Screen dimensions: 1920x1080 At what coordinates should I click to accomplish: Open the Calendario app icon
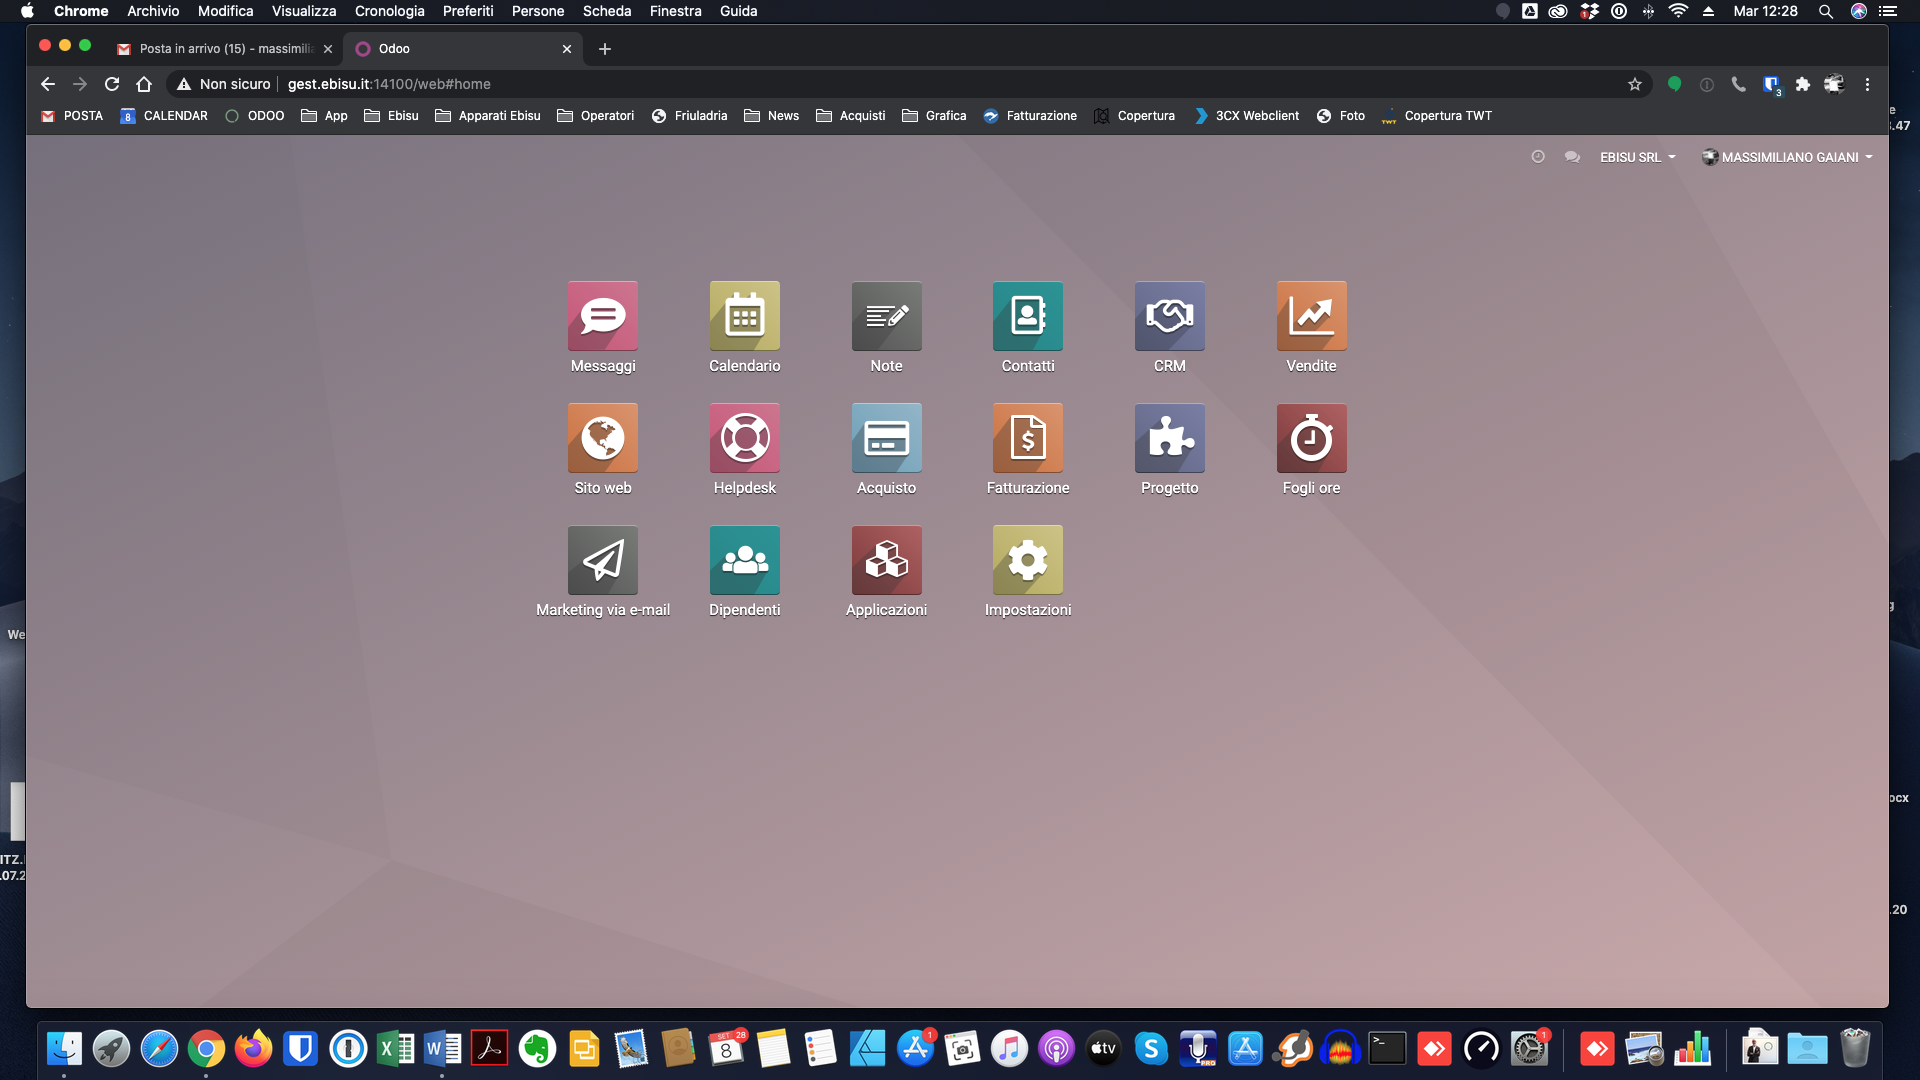click(744, 316)
